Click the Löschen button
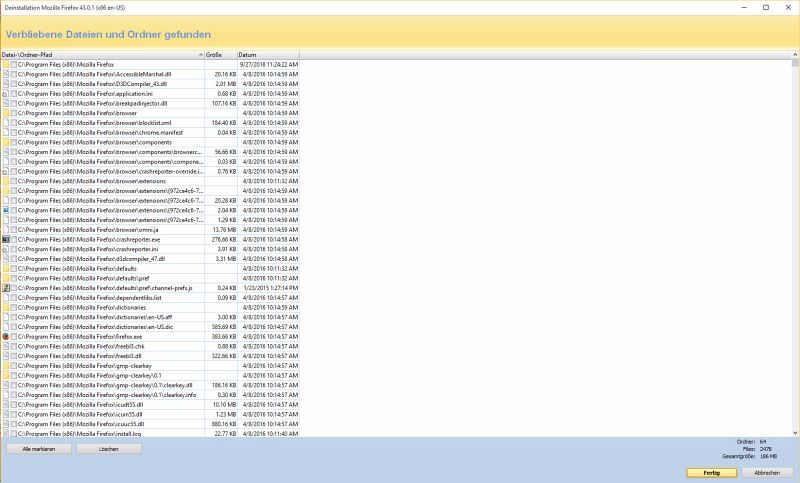 [x=109, y=449]
